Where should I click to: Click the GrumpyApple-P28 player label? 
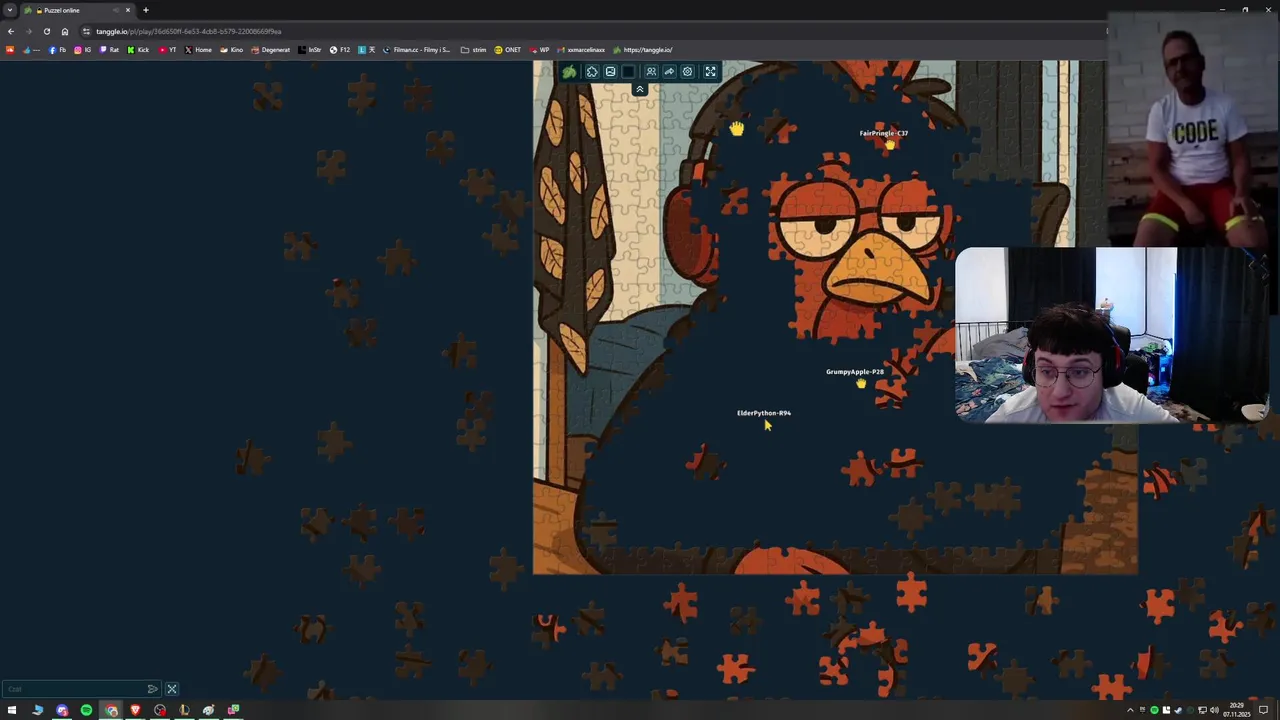[855, 372]
